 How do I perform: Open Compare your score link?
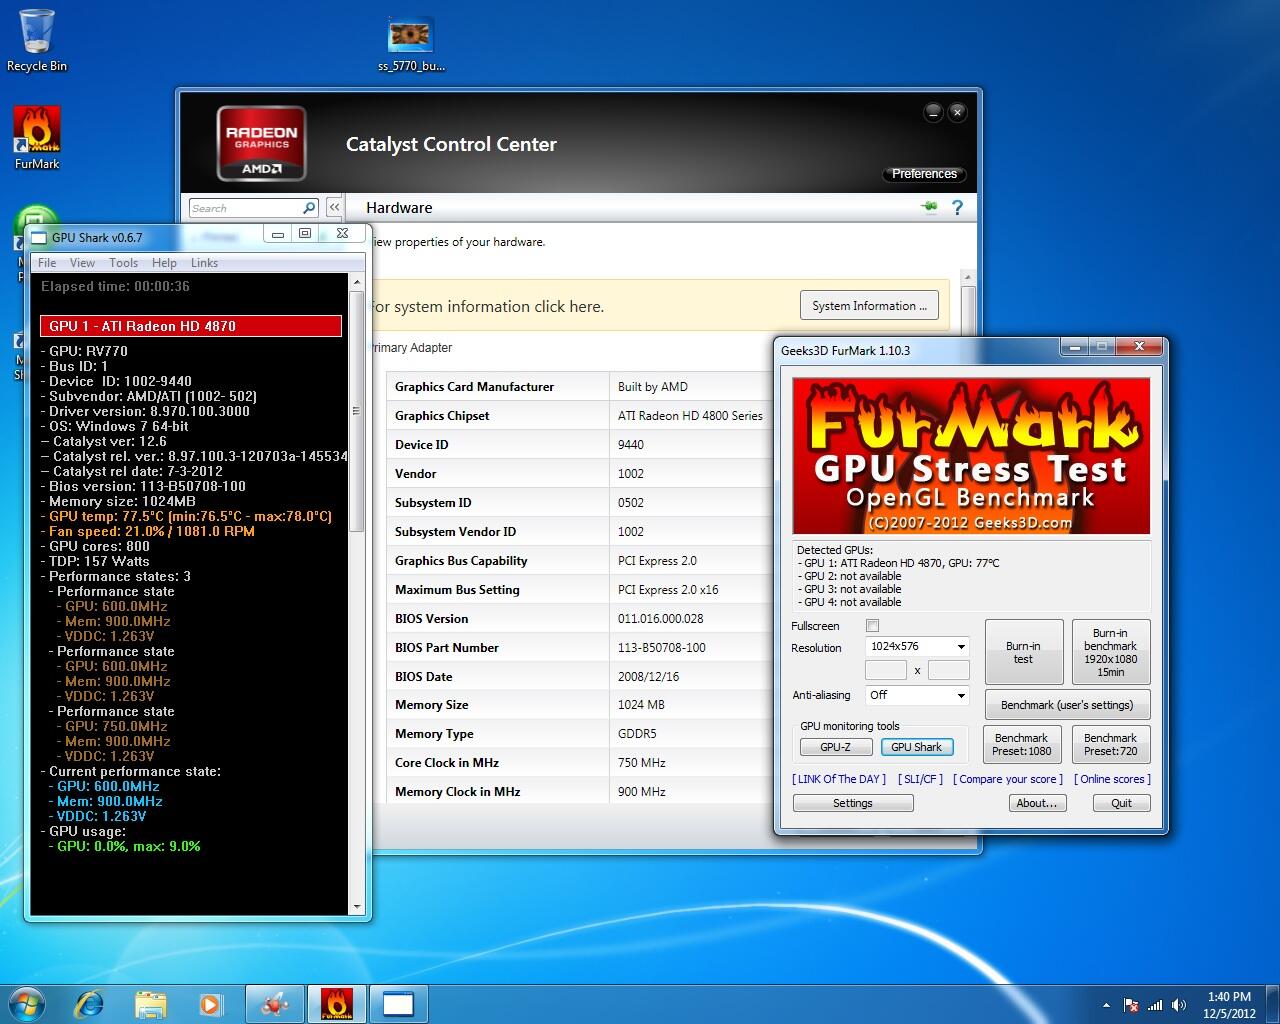pyautogui.click(x=1008, y=779)
